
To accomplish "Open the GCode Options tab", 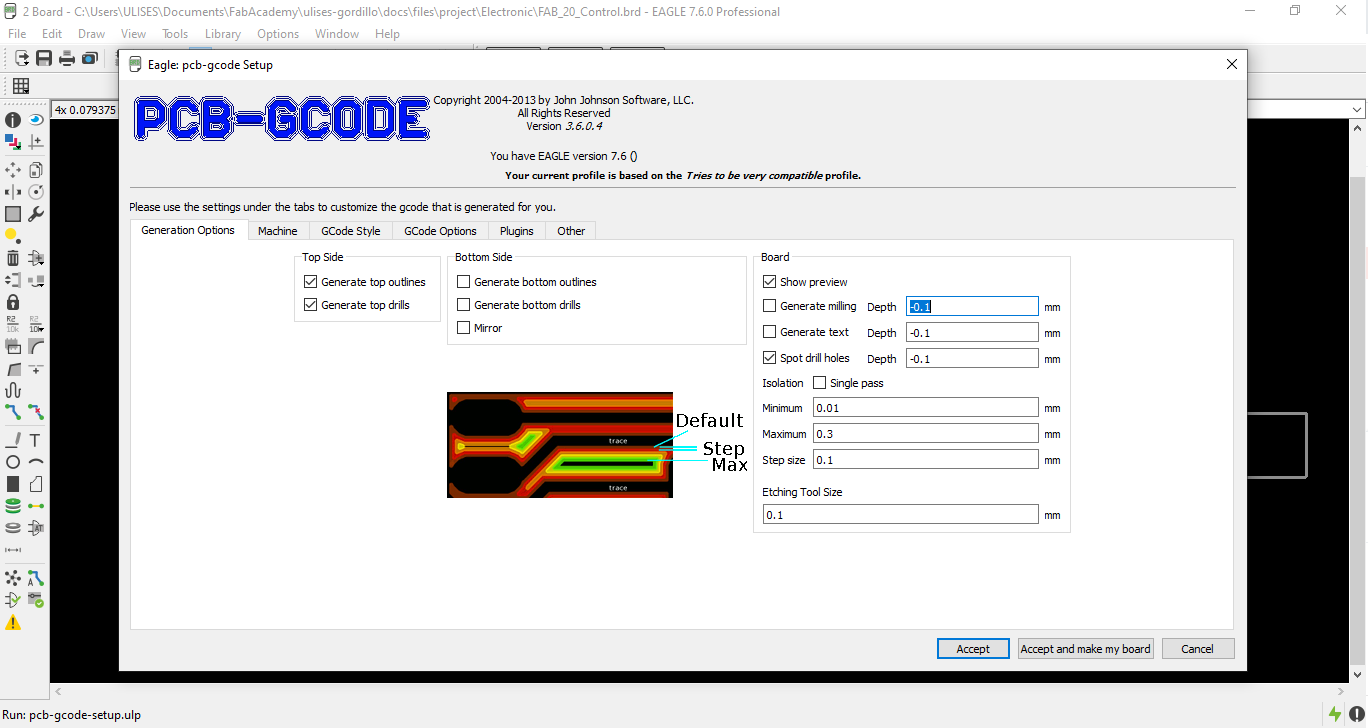I will (441, 231).
